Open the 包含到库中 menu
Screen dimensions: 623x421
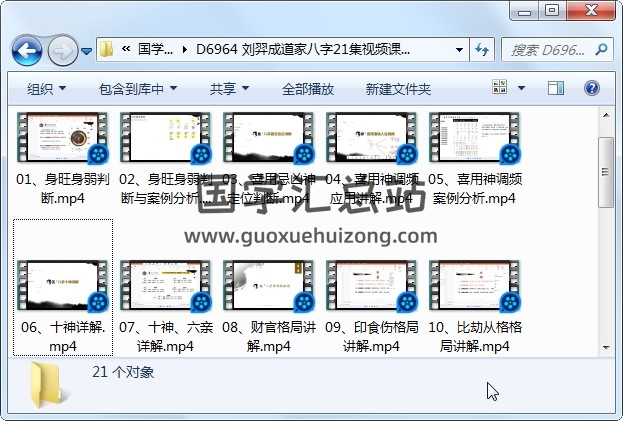click(137, 89)
